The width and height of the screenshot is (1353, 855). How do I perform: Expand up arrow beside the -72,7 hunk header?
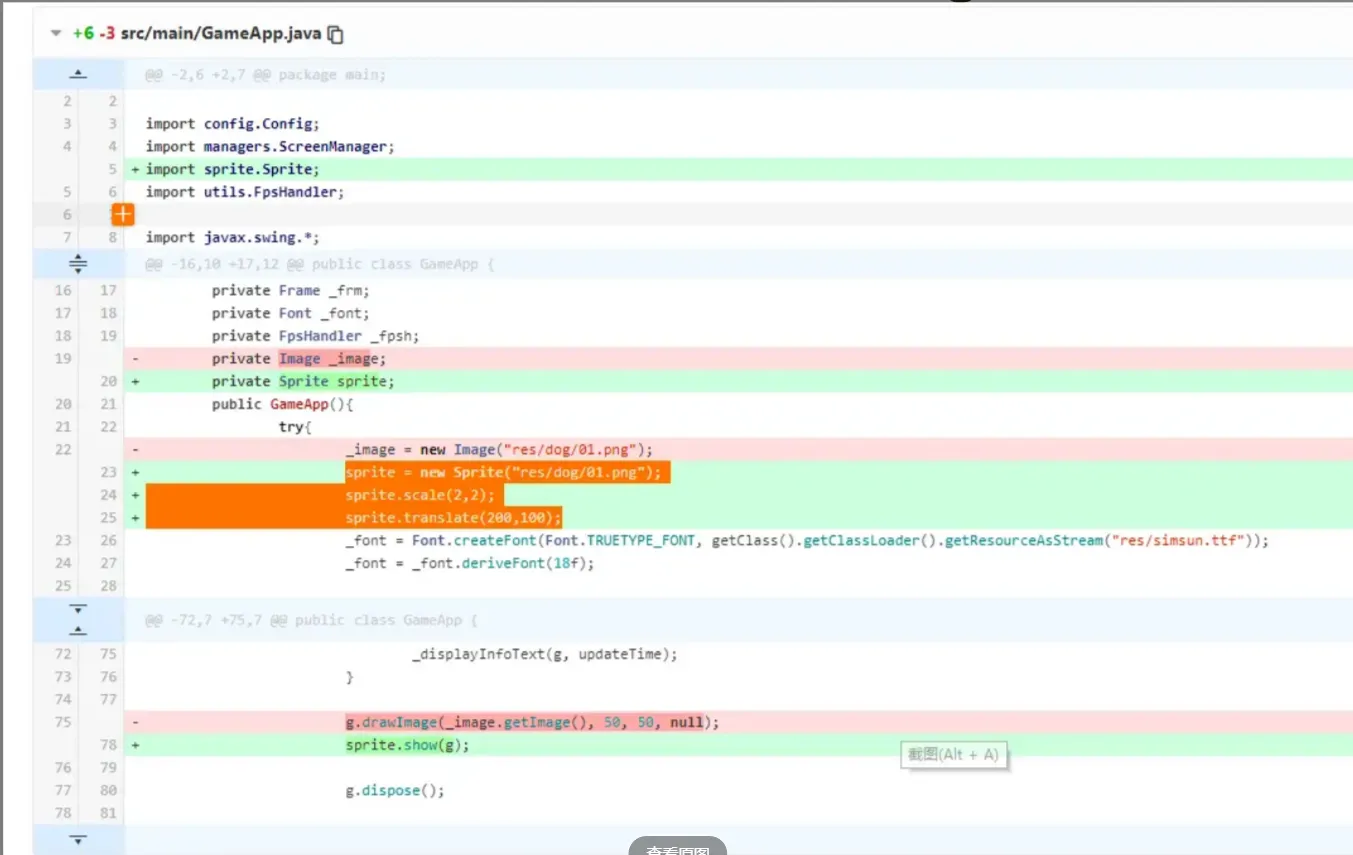78,631
